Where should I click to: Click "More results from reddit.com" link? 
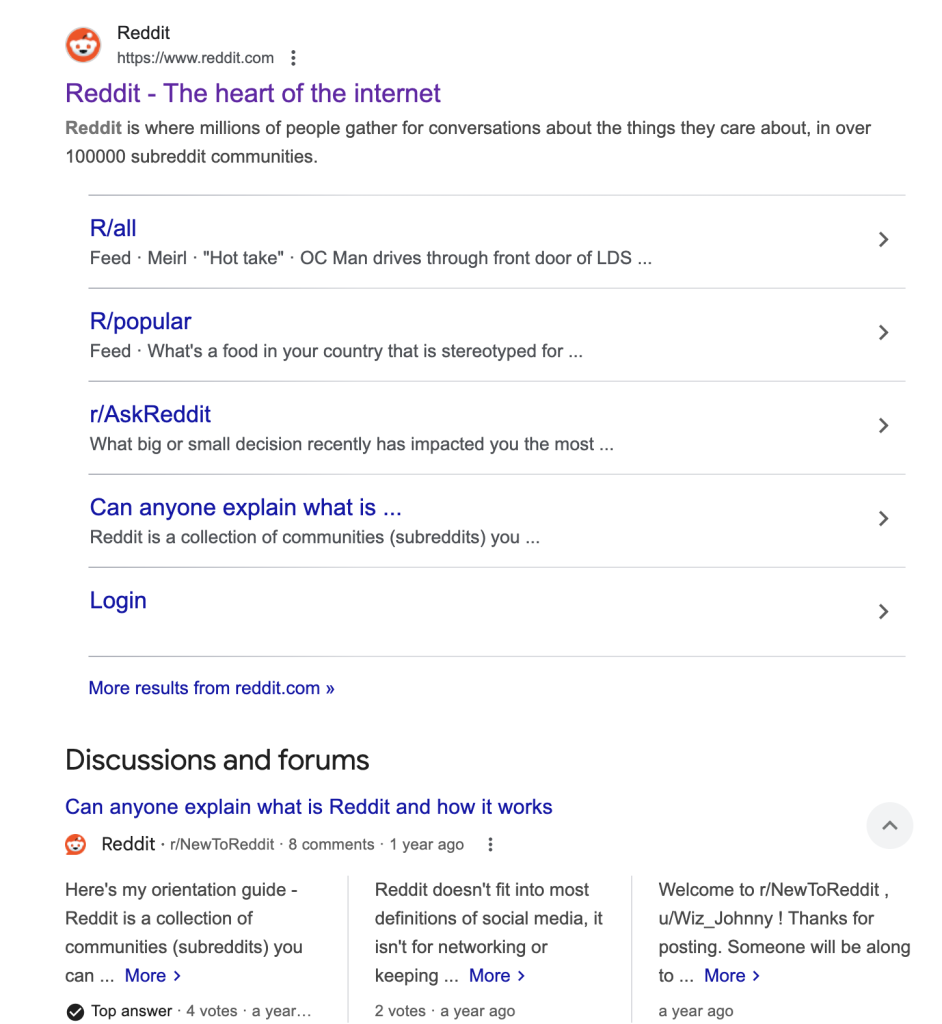pos(211,688)
